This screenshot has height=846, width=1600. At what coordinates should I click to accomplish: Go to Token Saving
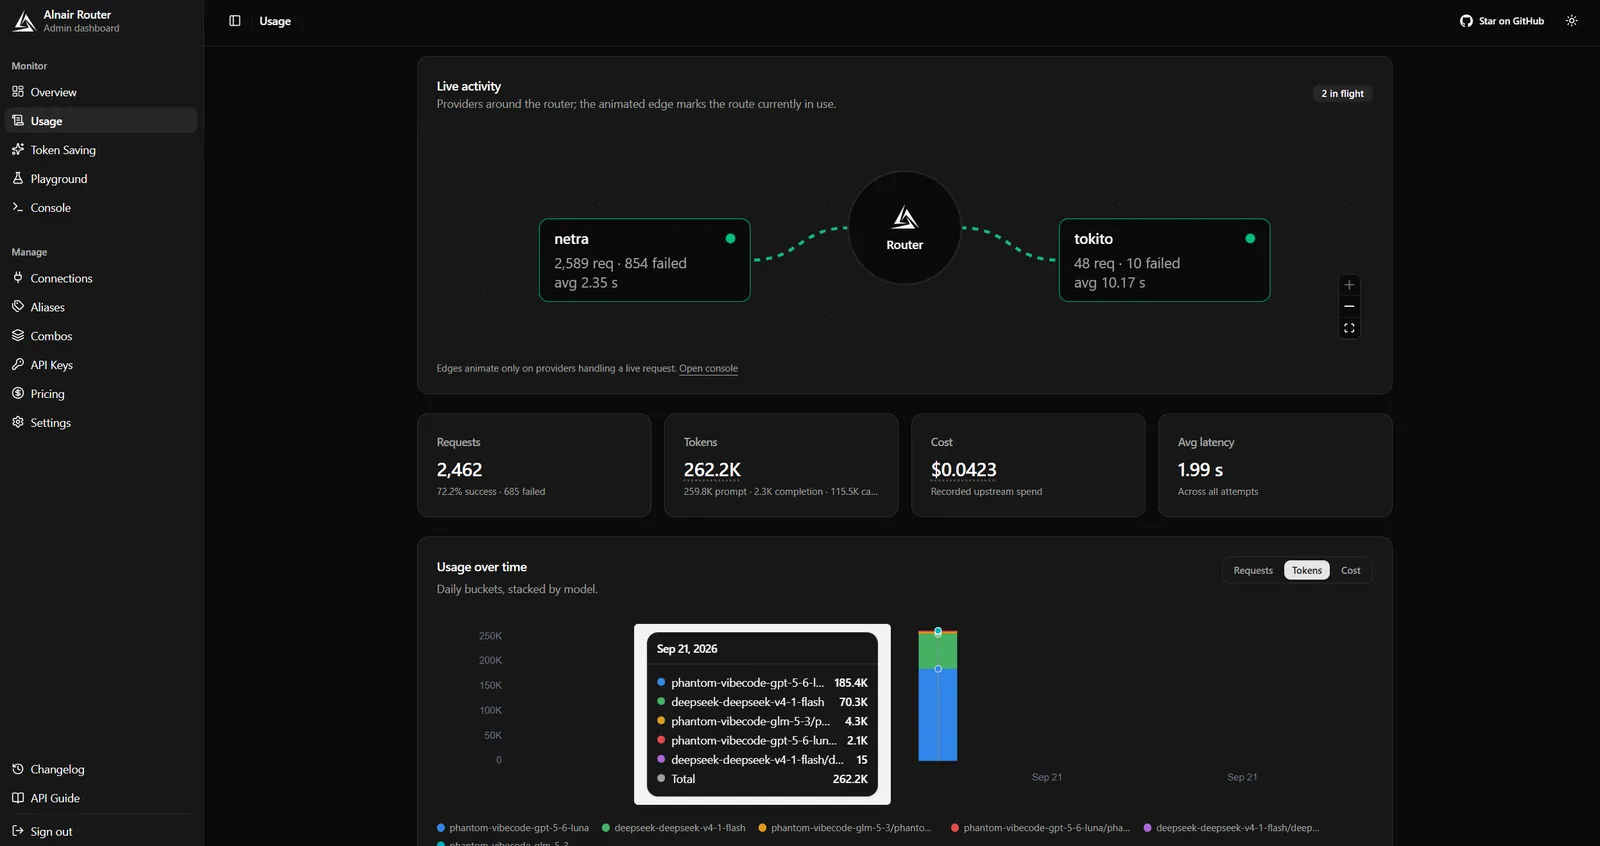click(101, 150)
